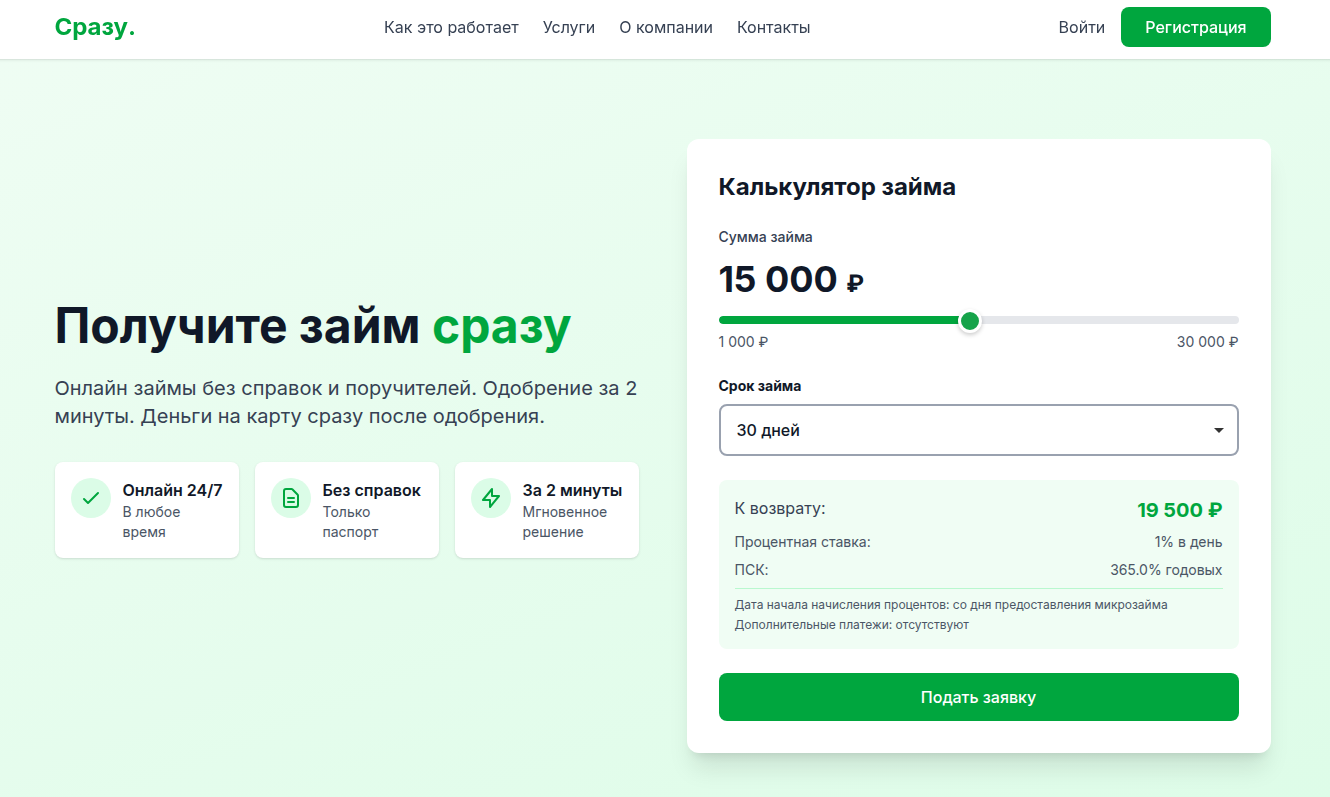Image resolution: width=1330 pixels, height=797 pixels.
Task: Click the lightning icon on За 2 минуты card
Action: pos(490,497)
